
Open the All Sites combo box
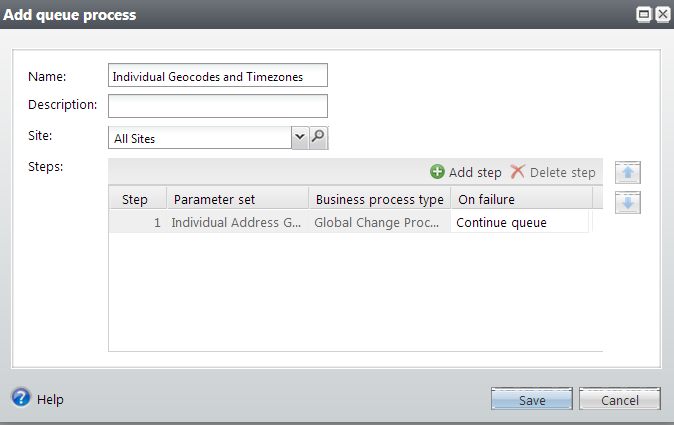(199, 138)
